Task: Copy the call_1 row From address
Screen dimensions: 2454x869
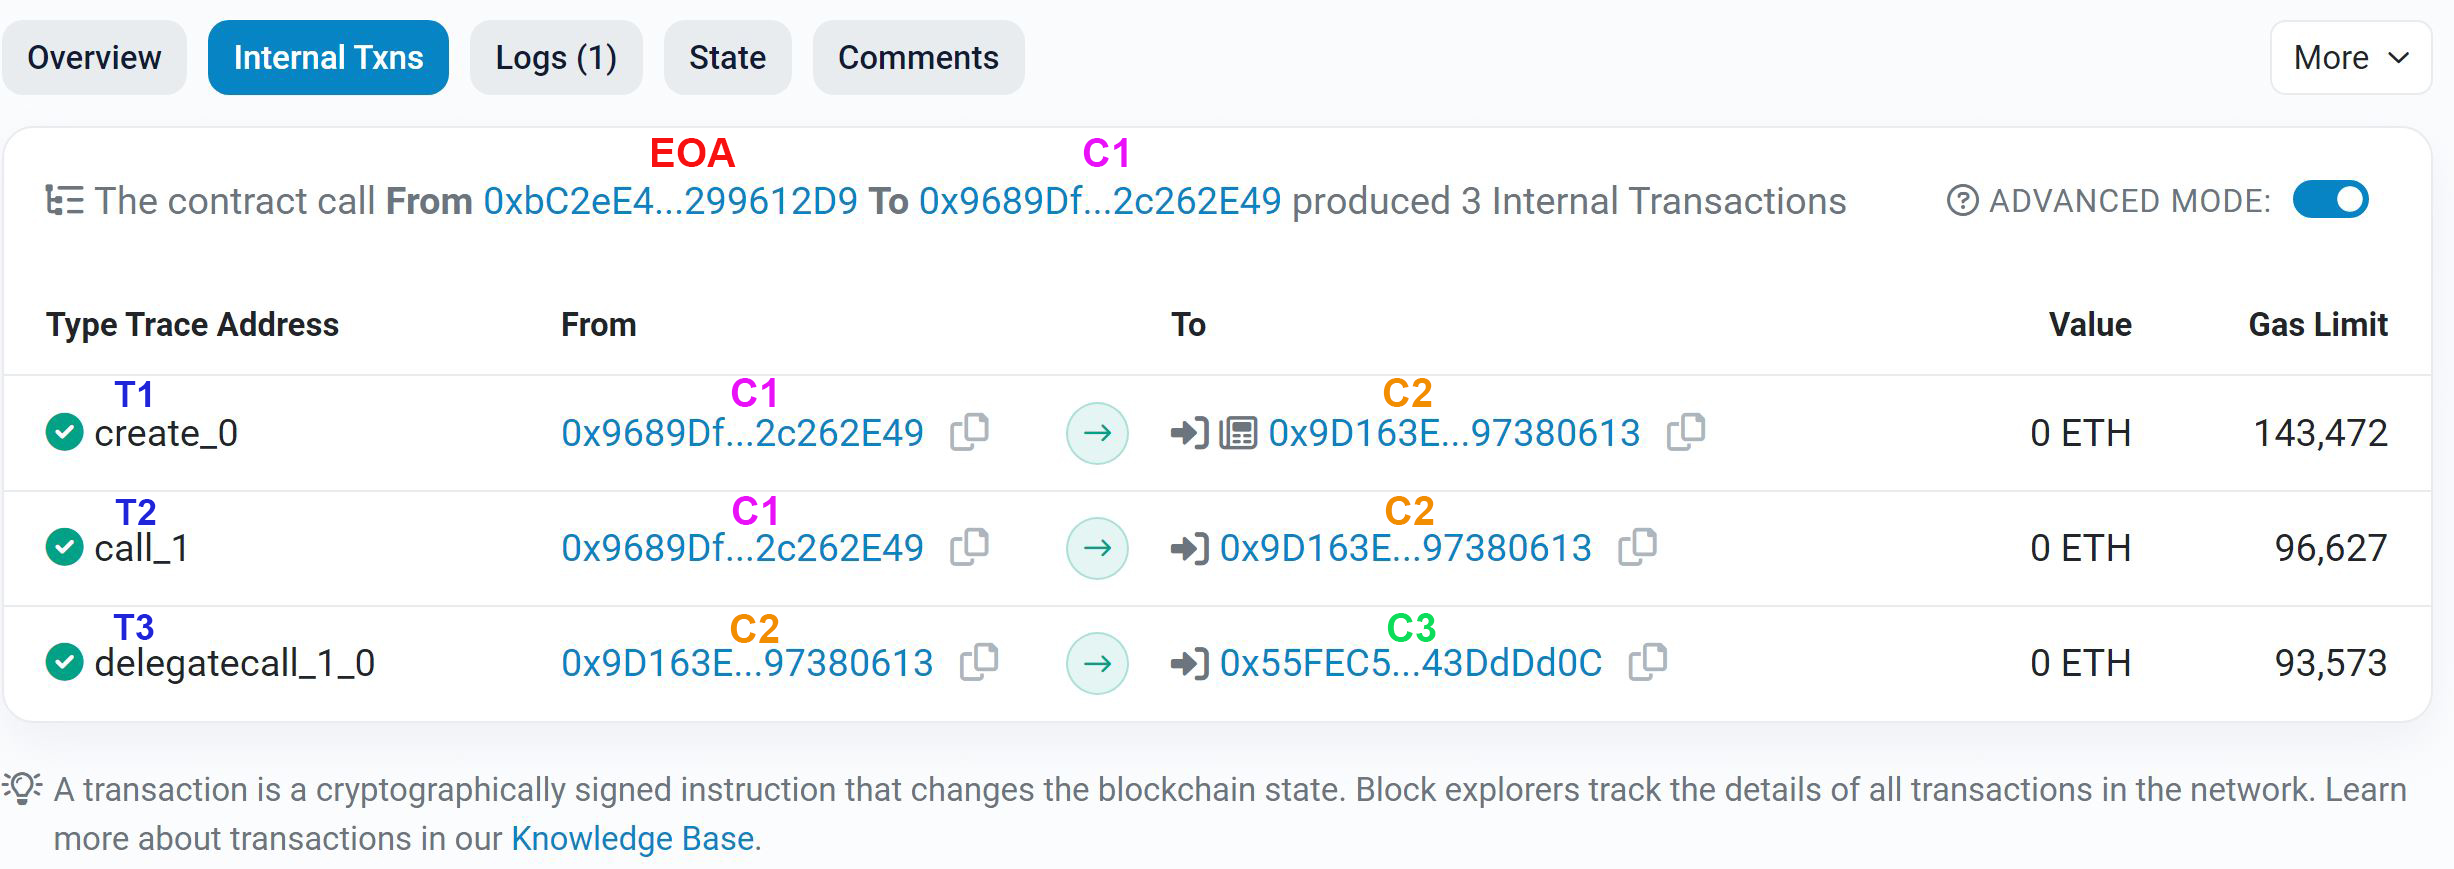Action: [x=969, y=547]
